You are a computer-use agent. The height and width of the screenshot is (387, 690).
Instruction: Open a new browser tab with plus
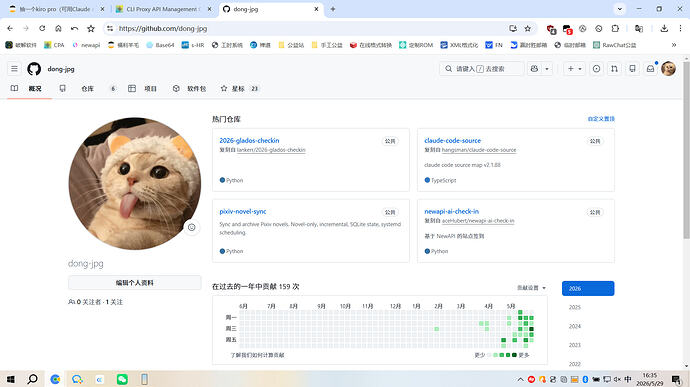click(333, 9)
